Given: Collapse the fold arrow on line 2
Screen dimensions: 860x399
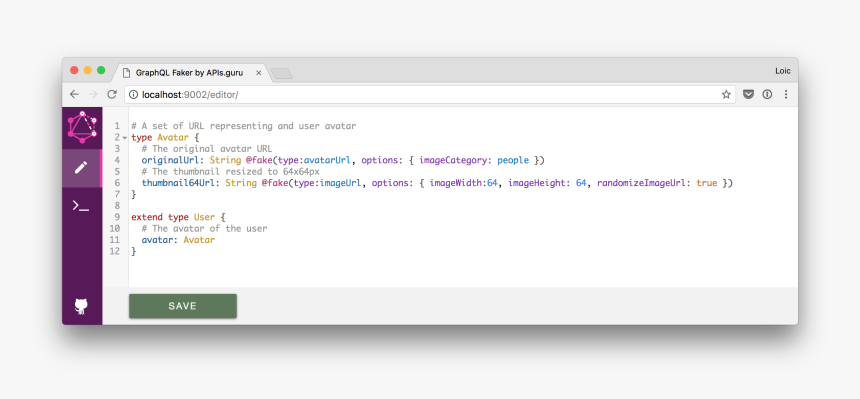Looking at the screenshot, I should tap(125, 138).
